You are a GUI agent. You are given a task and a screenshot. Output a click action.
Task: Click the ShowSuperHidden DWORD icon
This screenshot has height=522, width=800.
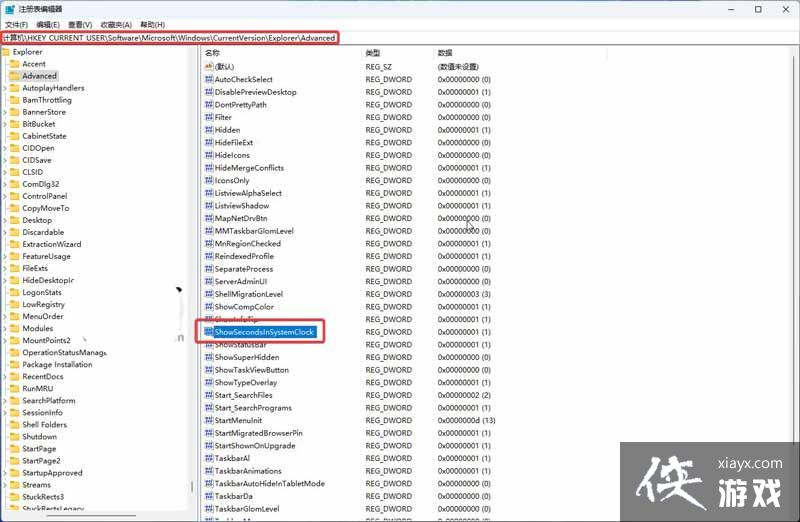point(209,357)
